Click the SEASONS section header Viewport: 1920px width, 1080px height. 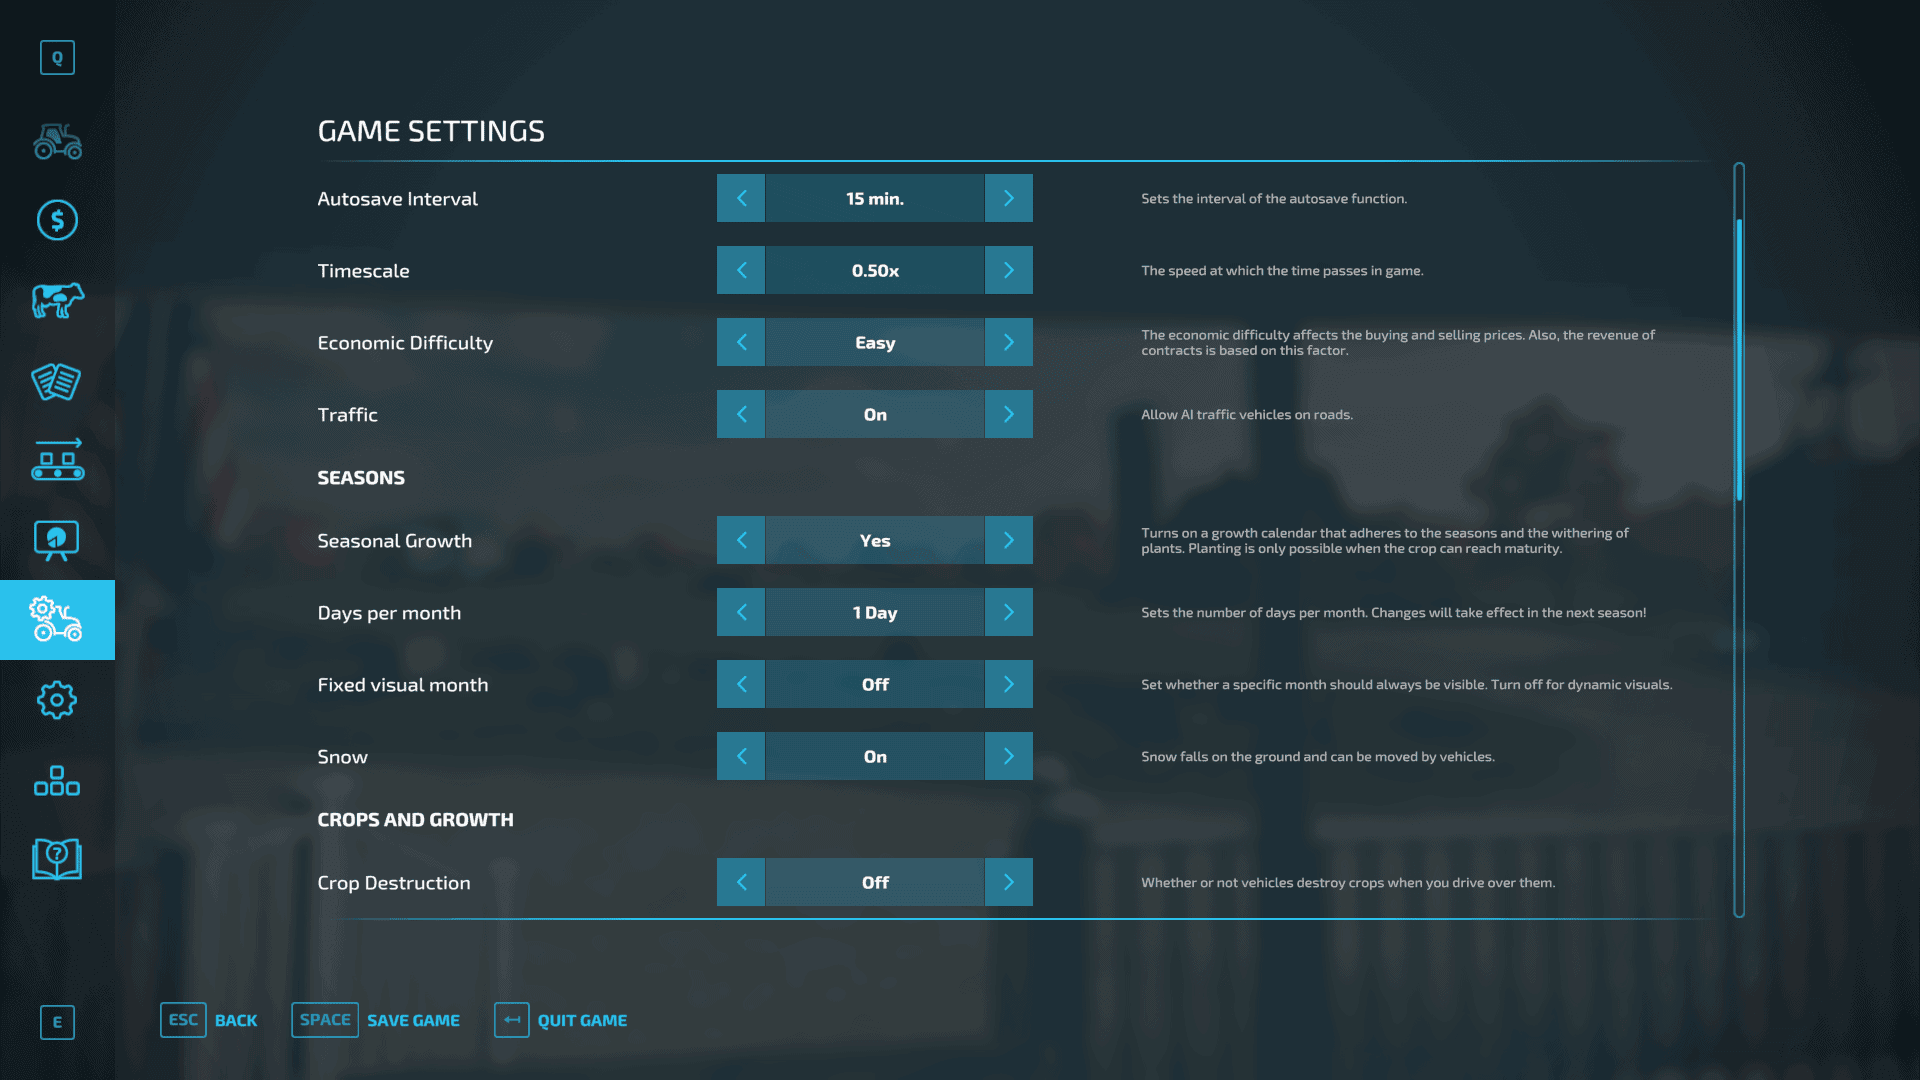click(361, 478)
